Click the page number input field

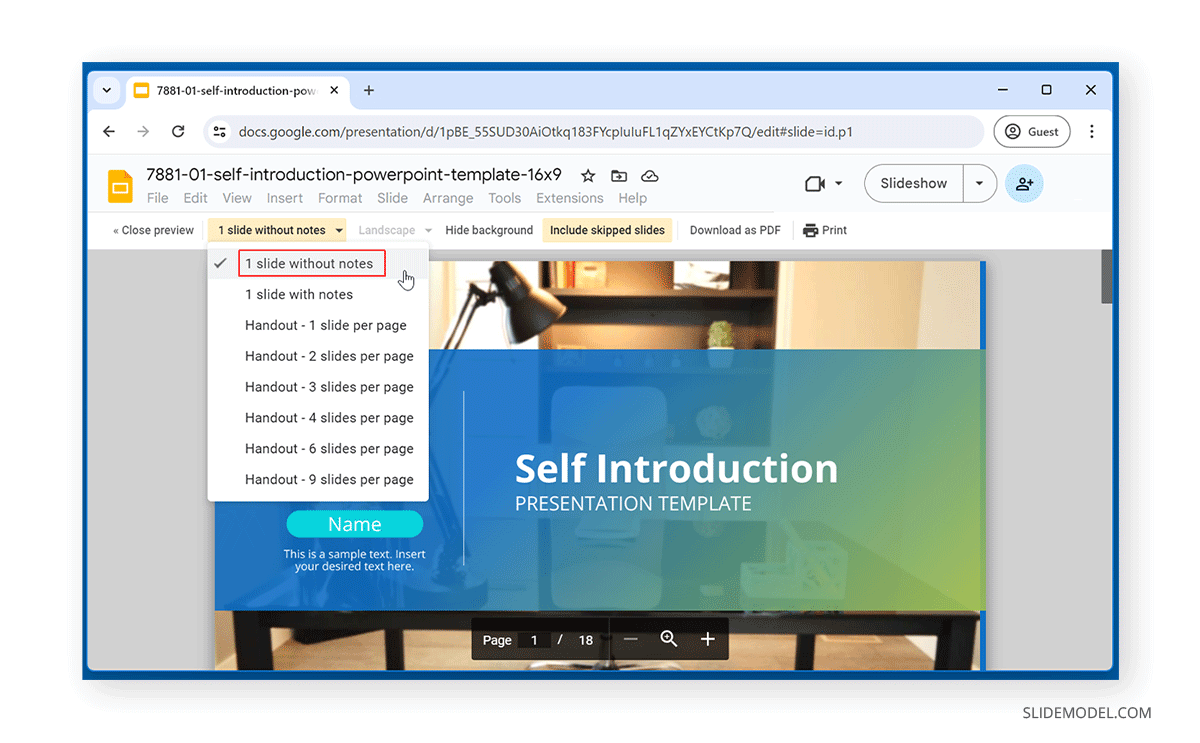534,639
